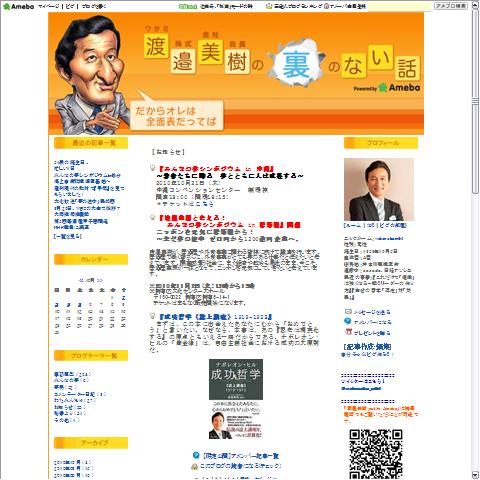Screen dimensions: 480x480
Task: Click the Ameba logo in top bar
Action: 18,6
